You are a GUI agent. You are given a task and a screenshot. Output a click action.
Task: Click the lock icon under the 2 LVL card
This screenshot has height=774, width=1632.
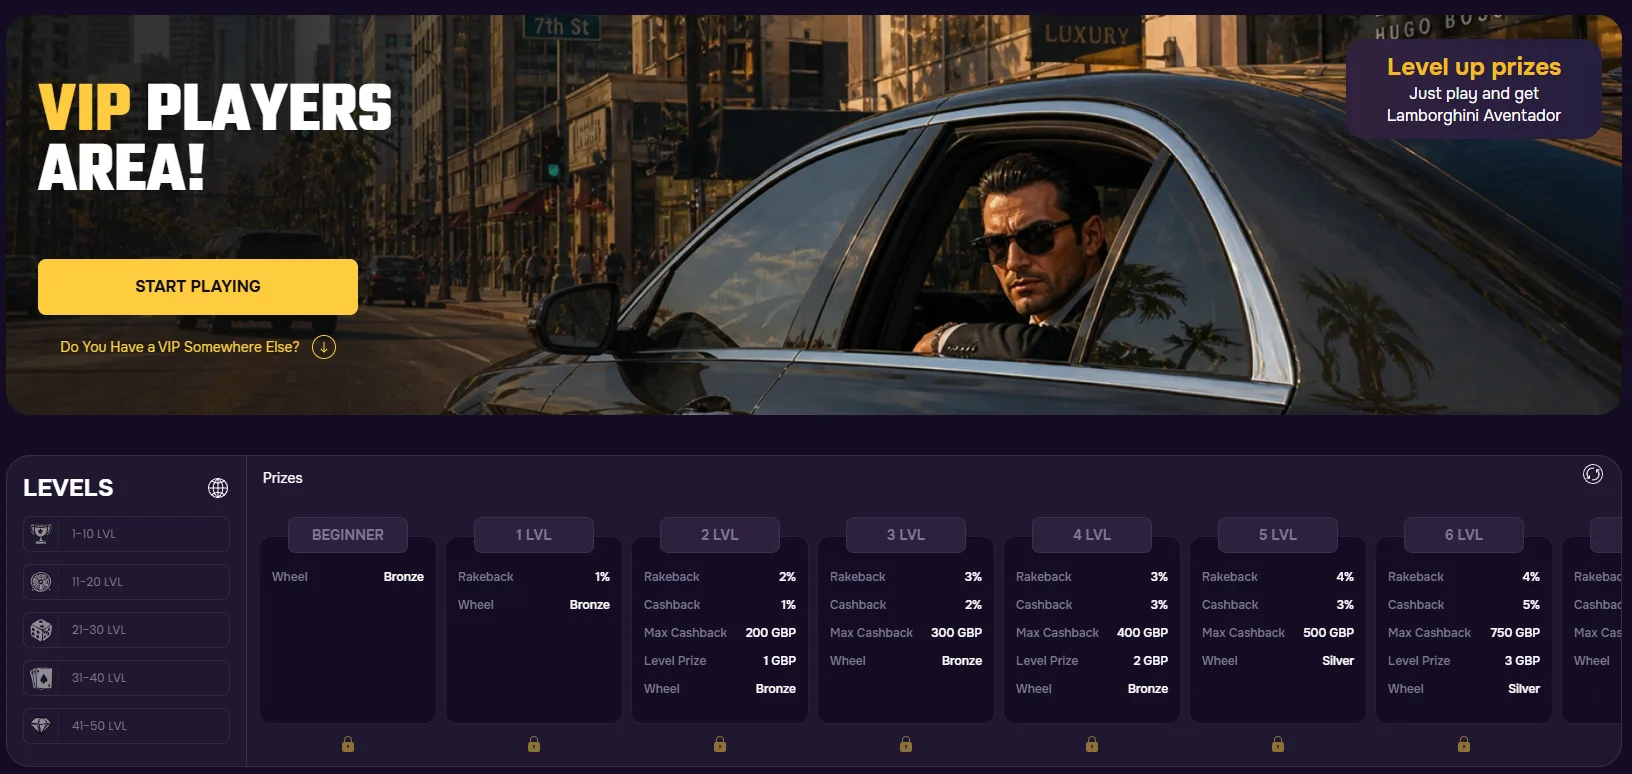[x=720, y=744]
